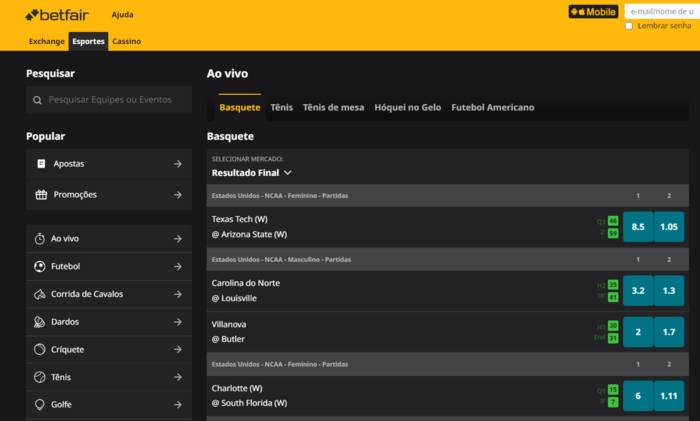Screen dimensions: 700x421
Task: Click the arrow next to Apostas
Action: point(178,164)
